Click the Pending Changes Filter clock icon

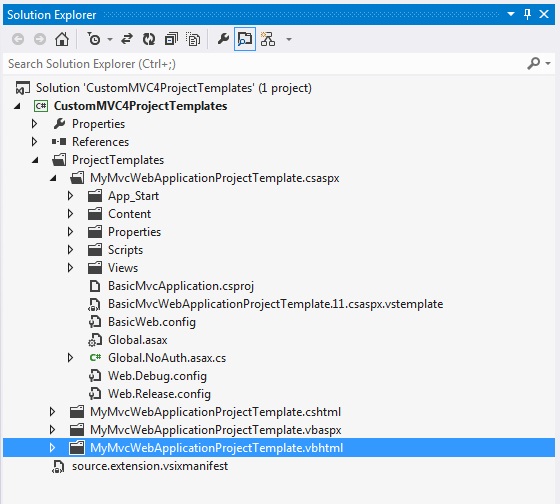tap(94, 39)
